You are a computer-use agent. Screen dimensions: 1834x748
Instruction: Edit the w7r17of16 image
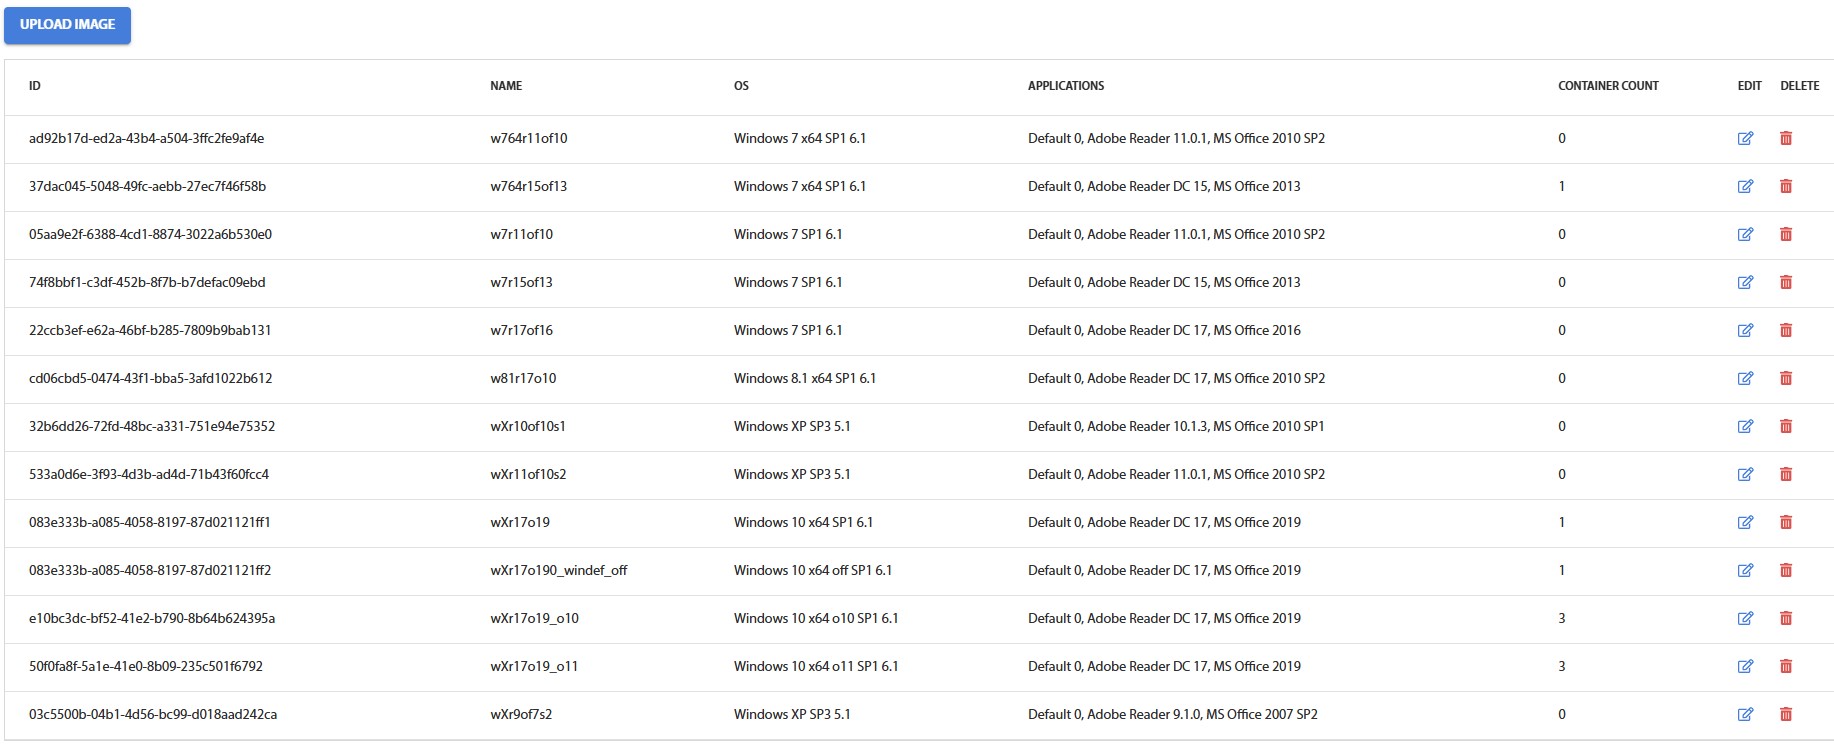1745,331
